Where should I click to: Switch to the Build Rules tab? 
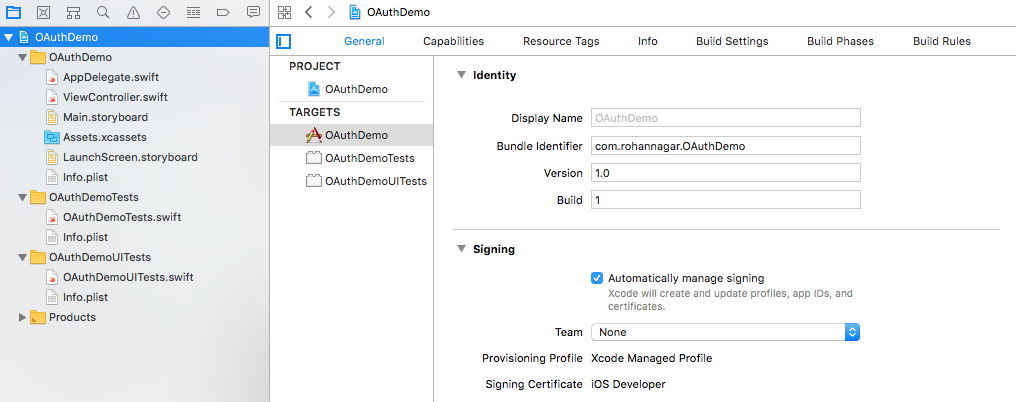click(x=942, y=41)
